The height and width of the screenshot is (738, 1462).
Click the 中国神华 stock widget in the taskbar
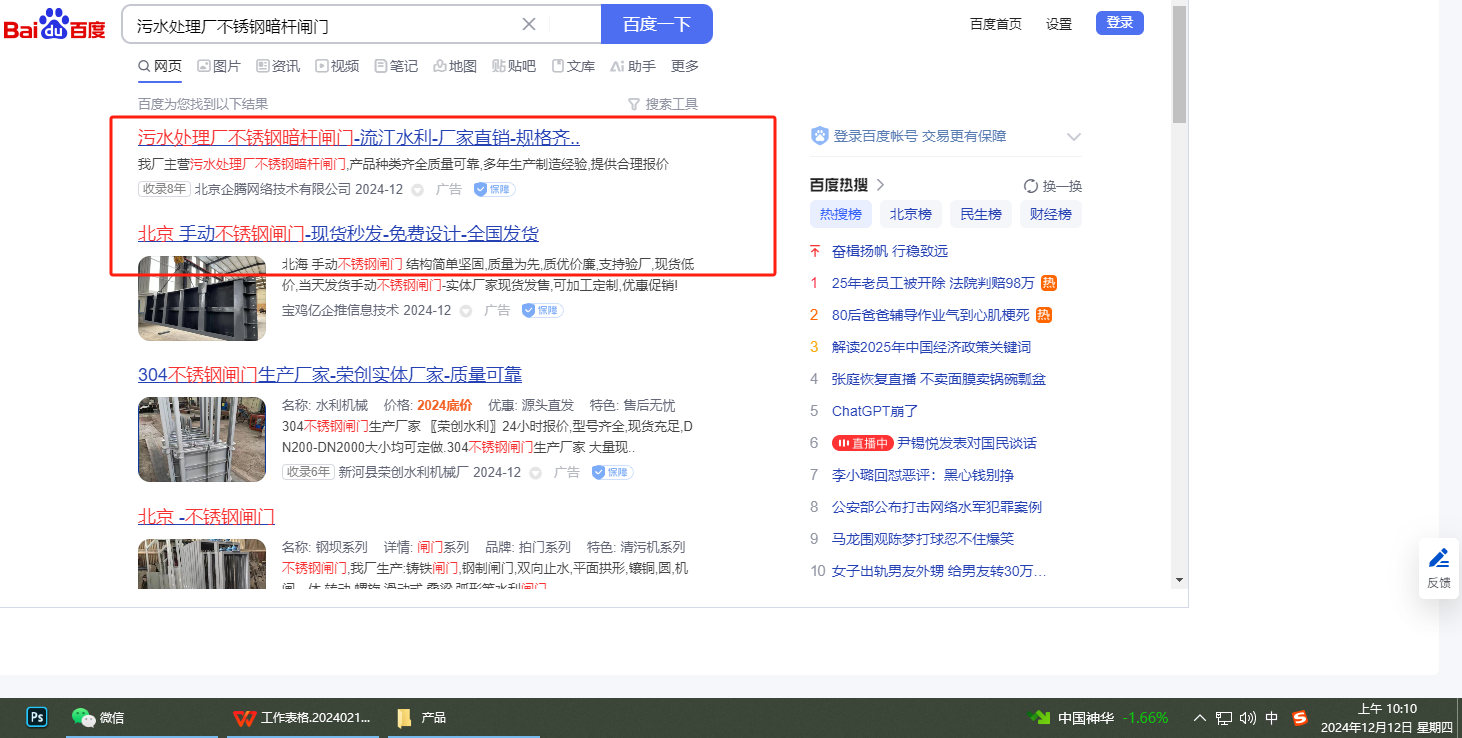point(1099,717)
